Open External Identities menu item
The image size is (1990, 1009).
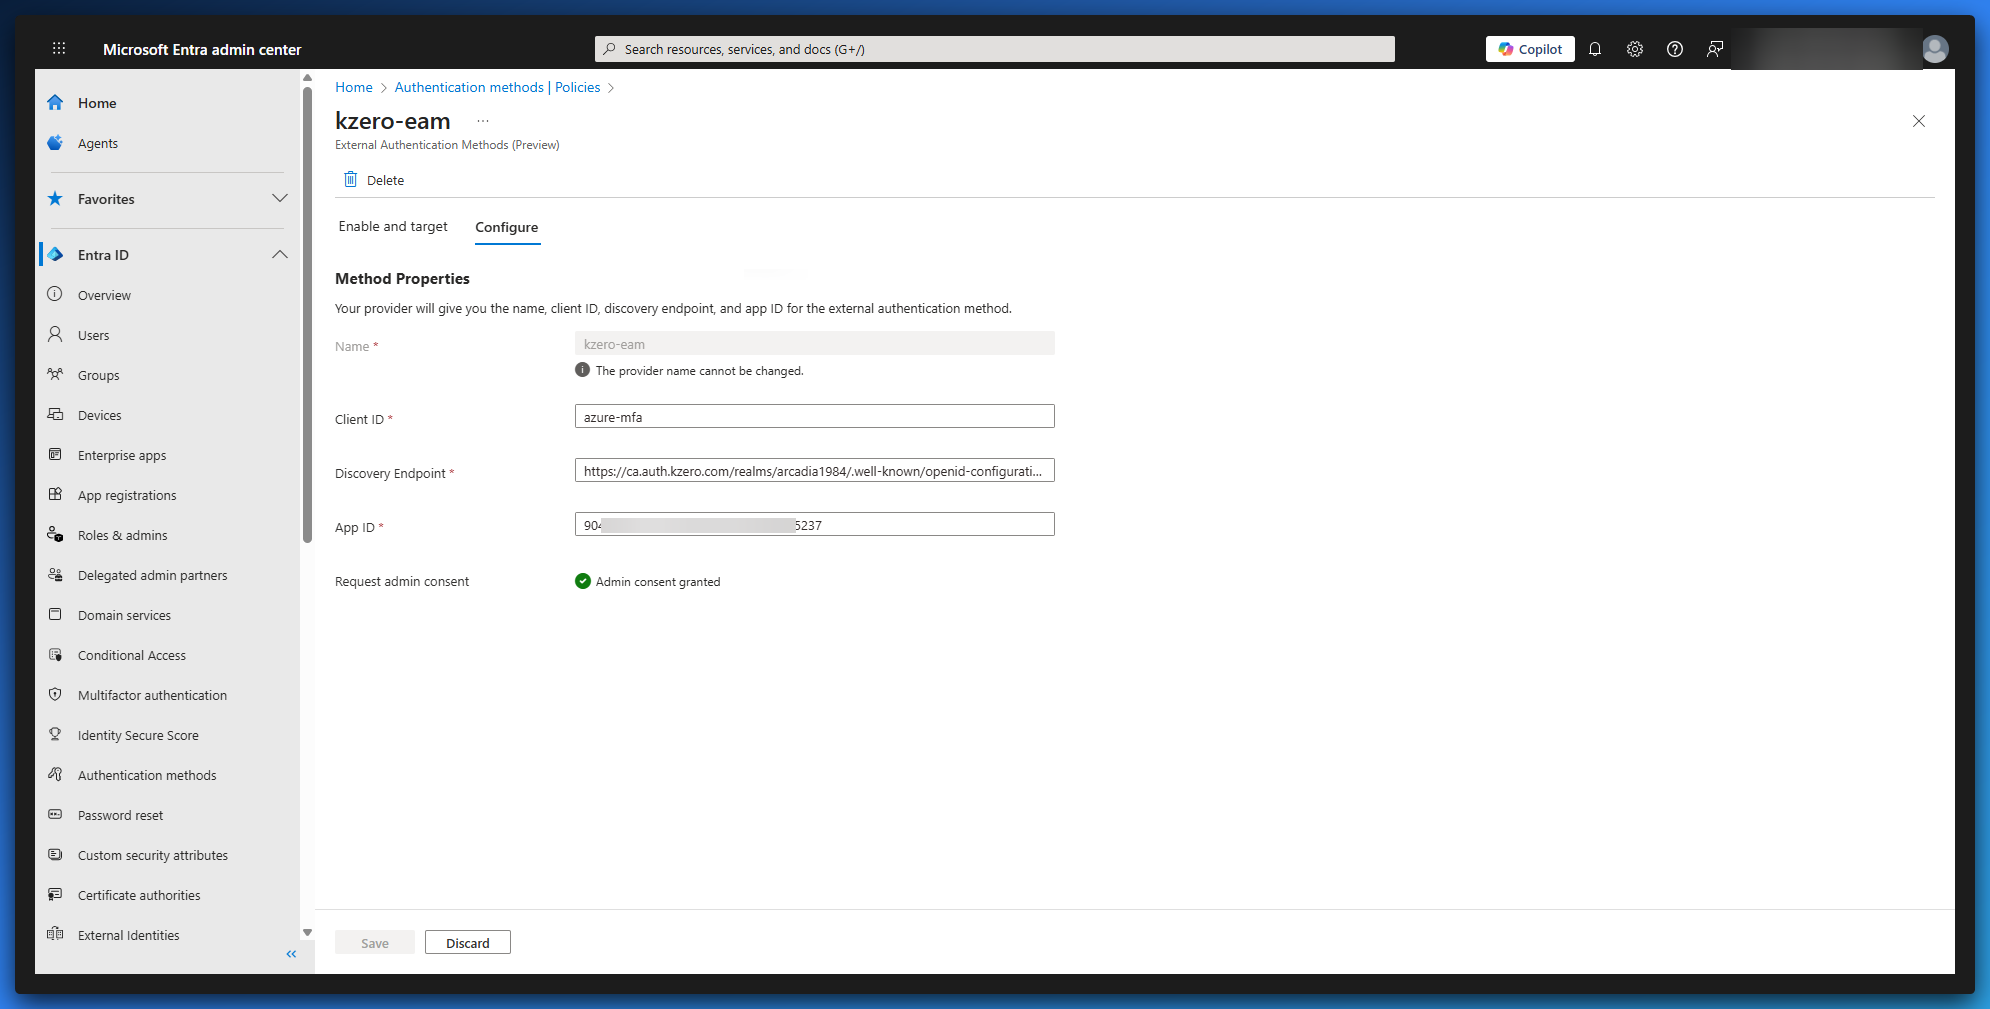(129, 935)
